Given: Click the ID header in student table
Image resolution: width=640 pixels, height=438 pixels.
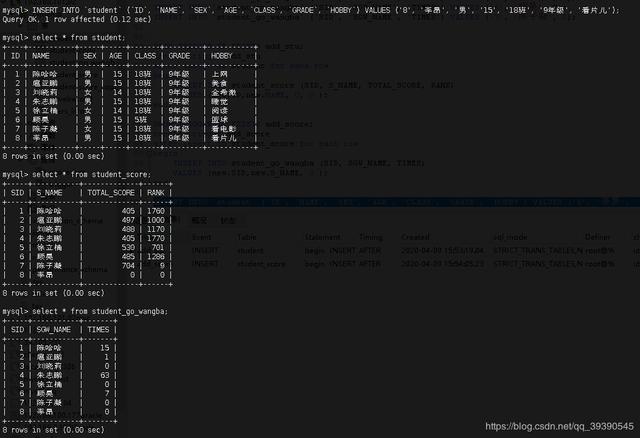Looking at the screenshot, I should (x=16, y=56).
